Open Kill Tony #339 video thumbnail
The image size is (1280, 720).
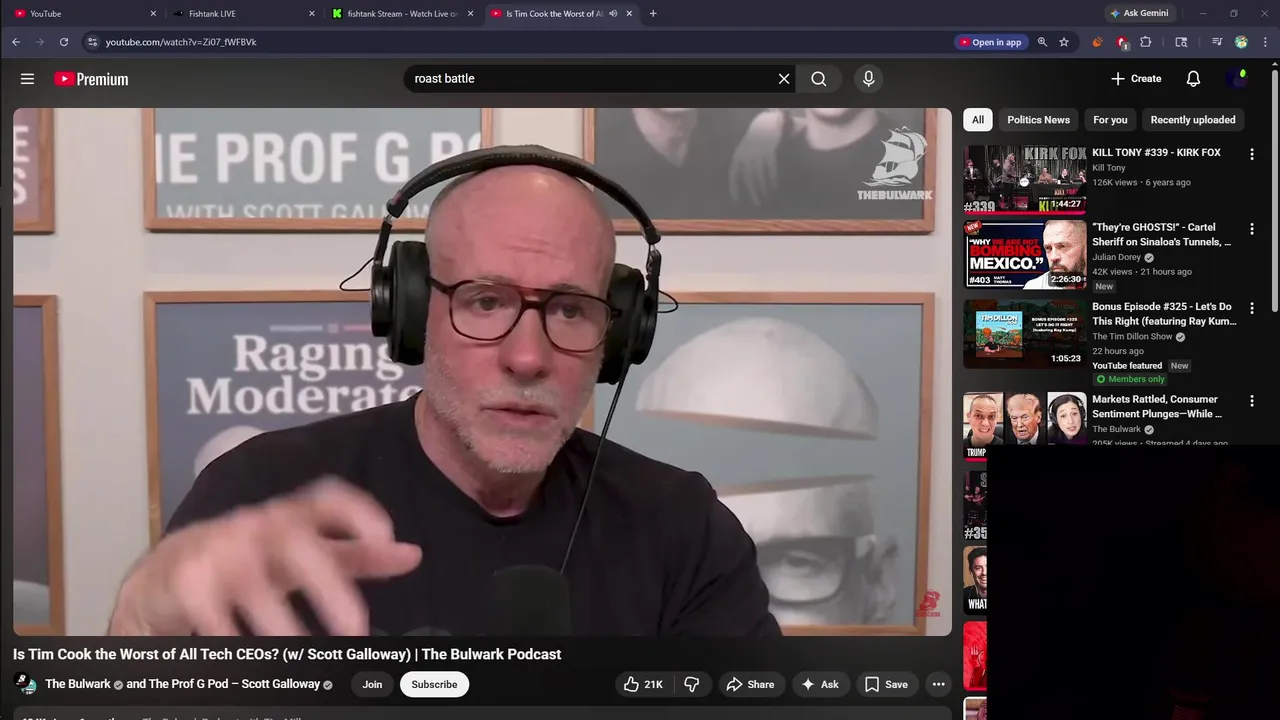tap(1025, 180)
